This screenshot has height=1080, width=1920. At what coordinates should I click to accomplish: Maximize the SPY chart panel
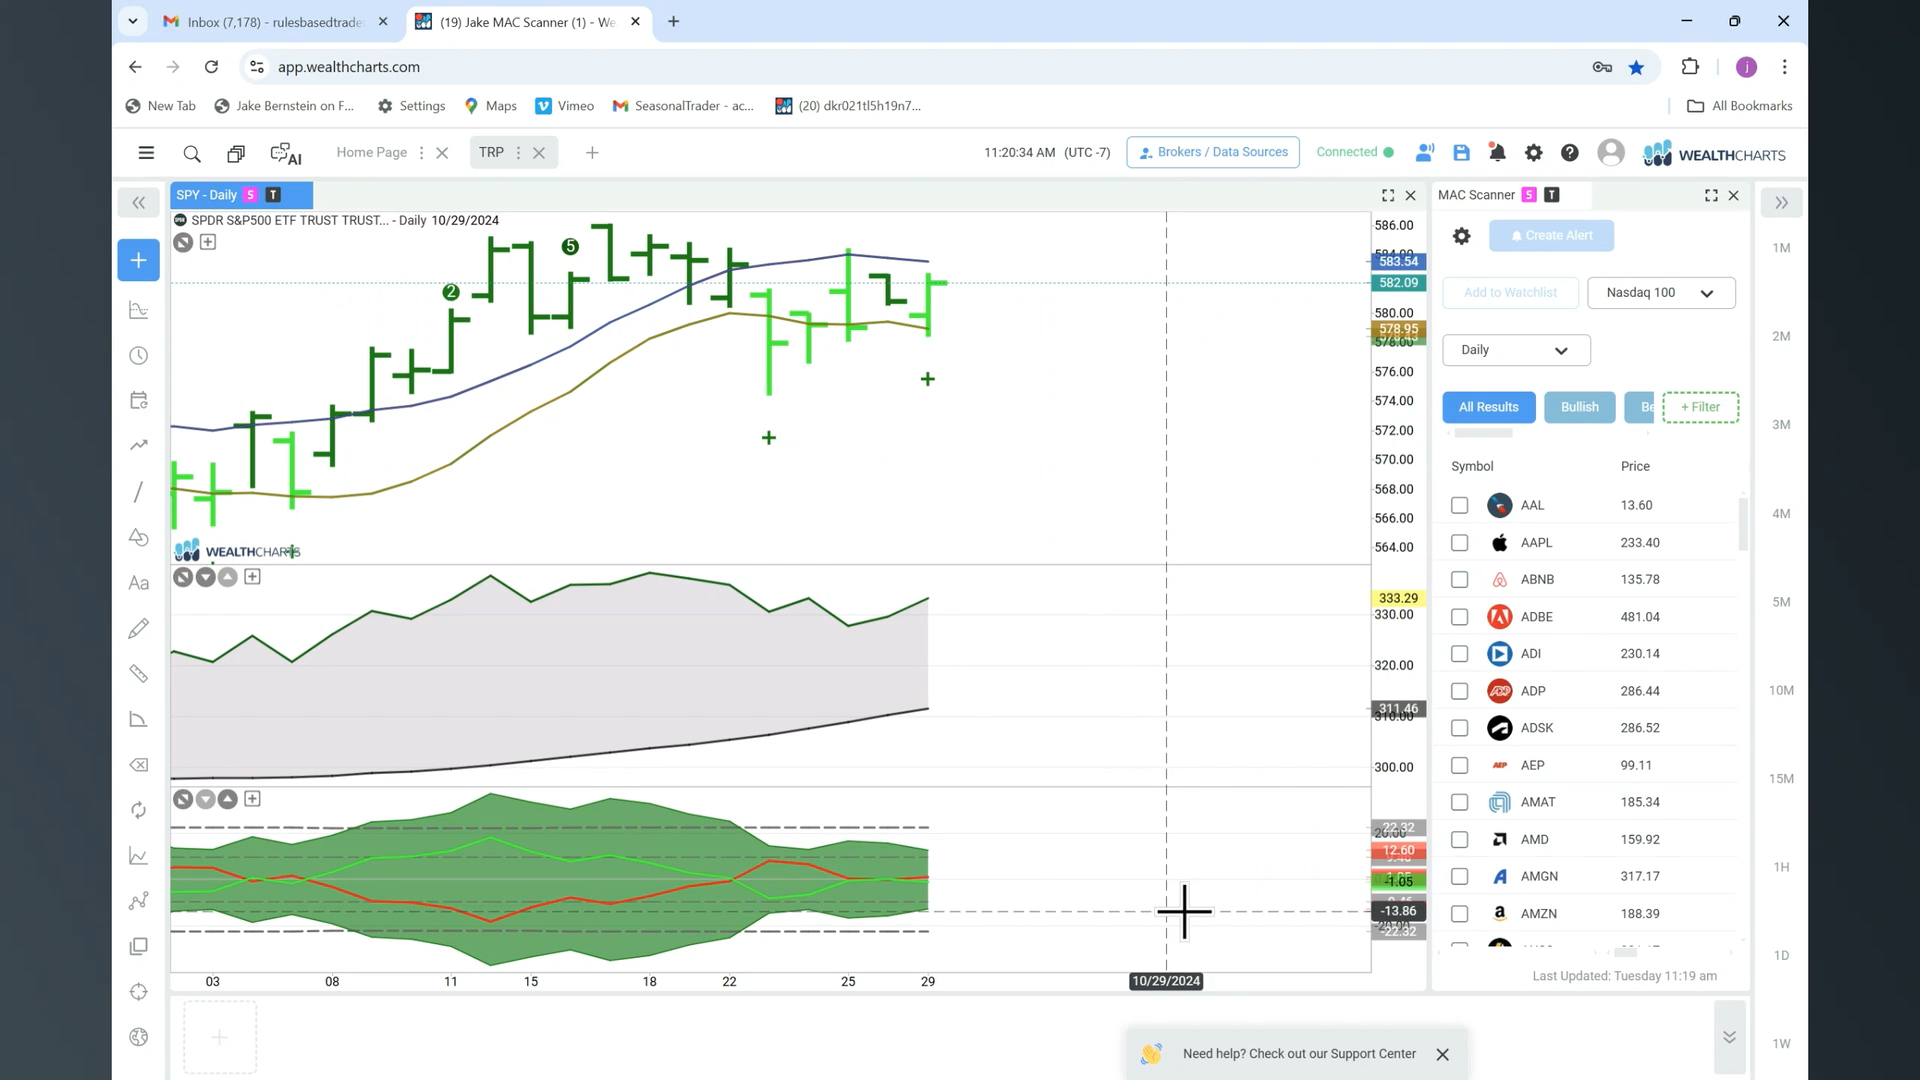(1388, 196)
